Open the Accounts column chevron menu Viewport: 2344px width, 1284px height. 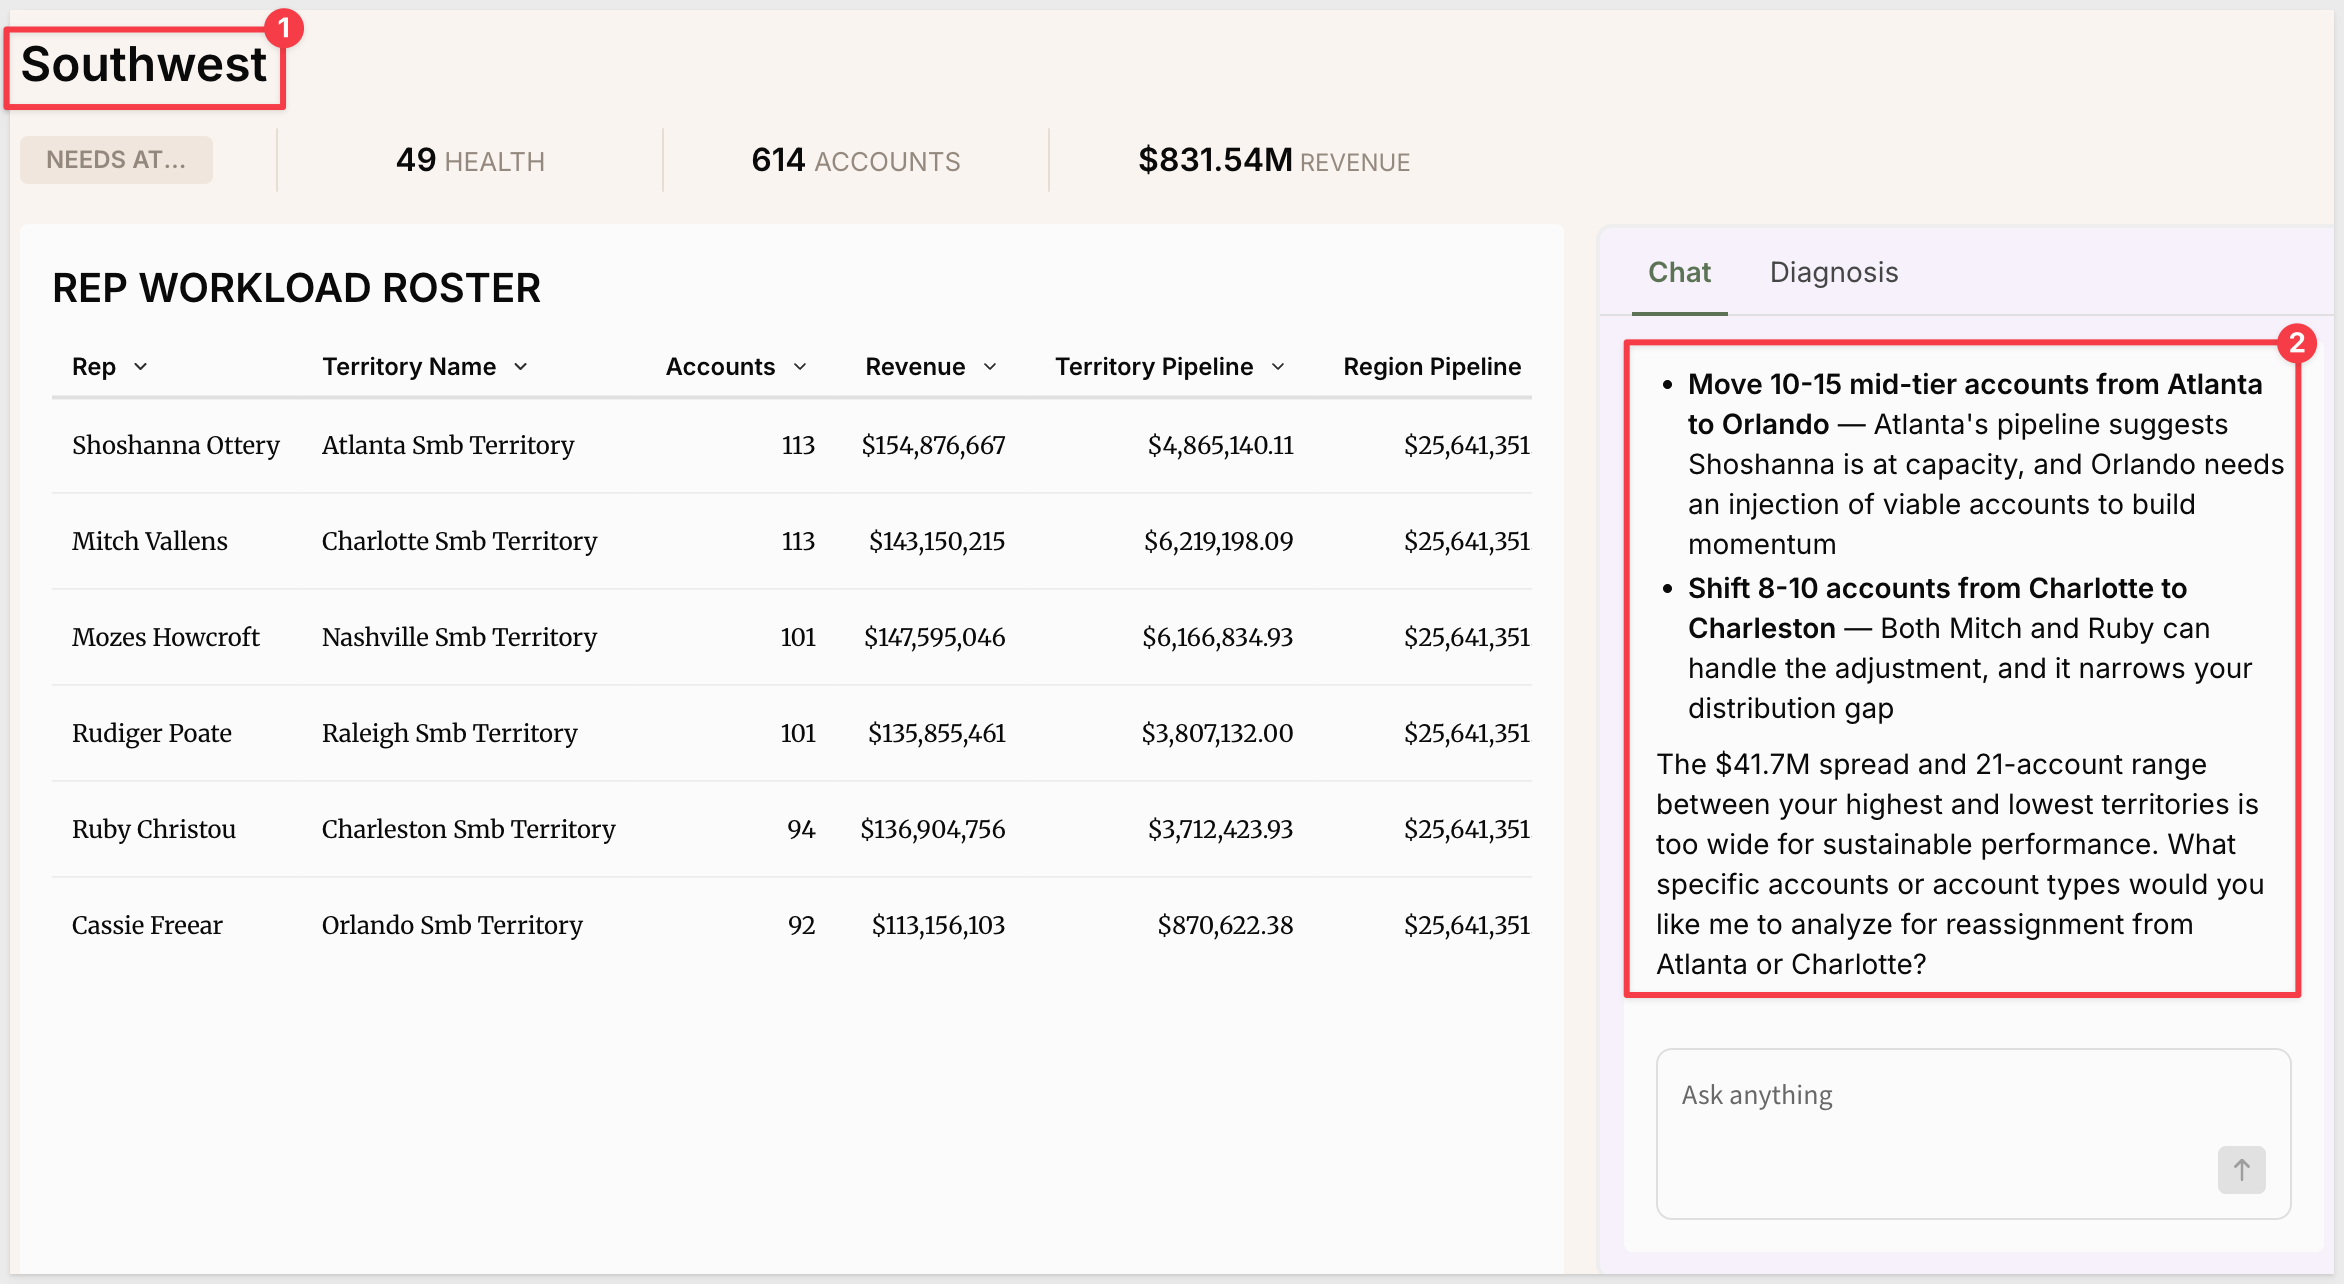[x=800, y=367]
